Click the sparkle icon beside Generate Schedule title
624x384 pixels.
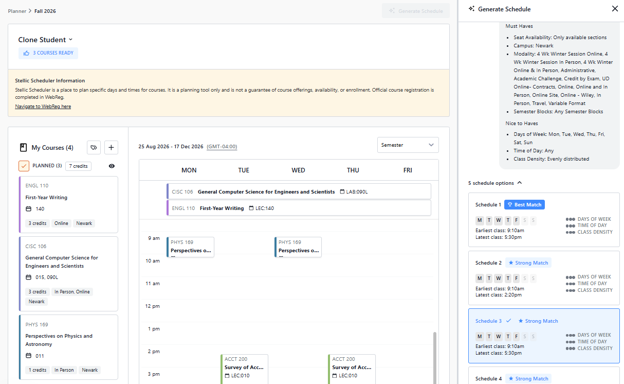coord(471,9)
